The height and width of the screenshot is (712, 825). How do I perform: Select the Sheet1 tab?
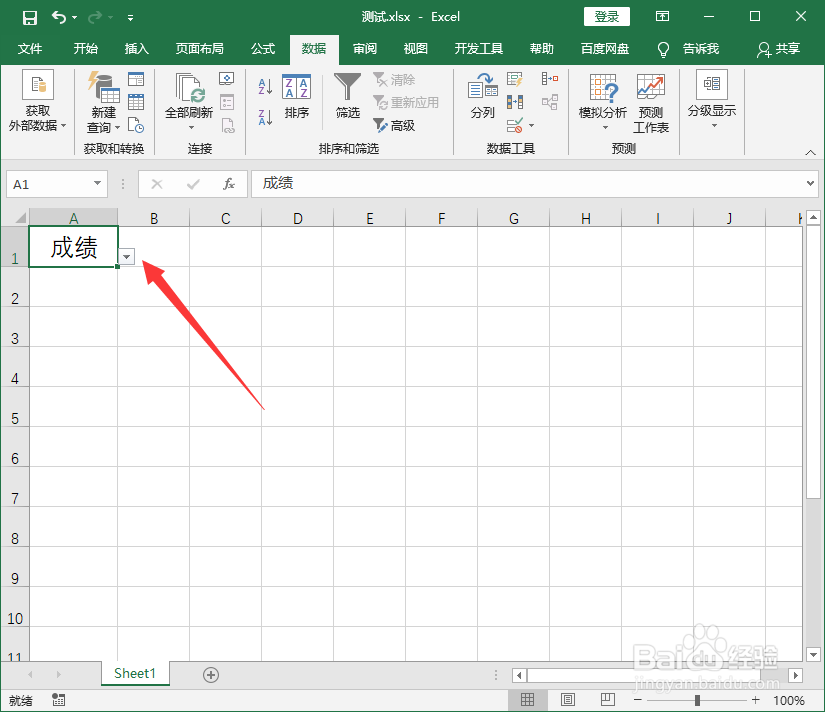tap(135, 674)
